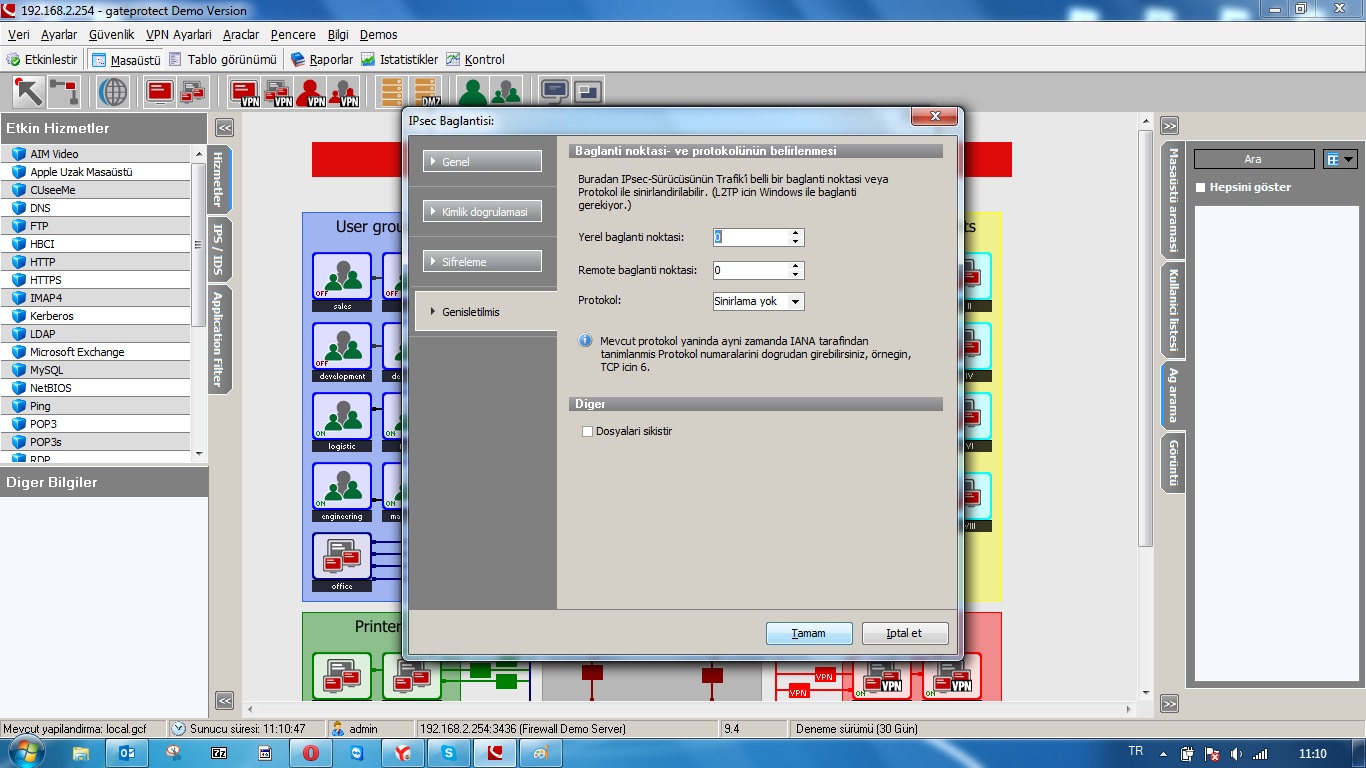Expand the Sifreleme section
Screen dimensions: 1366x768
click(482, 262)
